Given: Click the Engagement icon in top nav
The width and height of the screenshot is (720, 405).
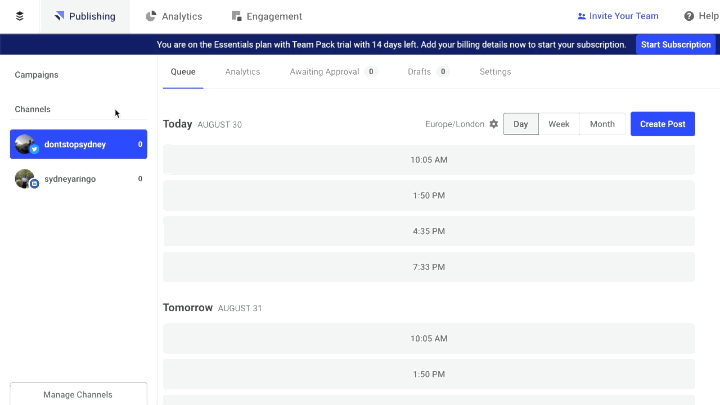Looking at the screenshot, I should tap(236, 16).
